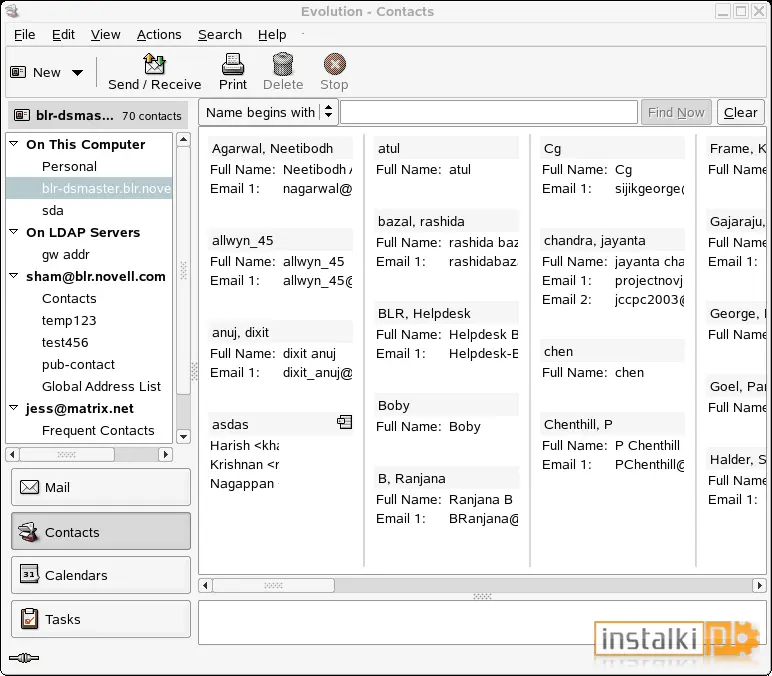Open the File menu

point(25,34)
